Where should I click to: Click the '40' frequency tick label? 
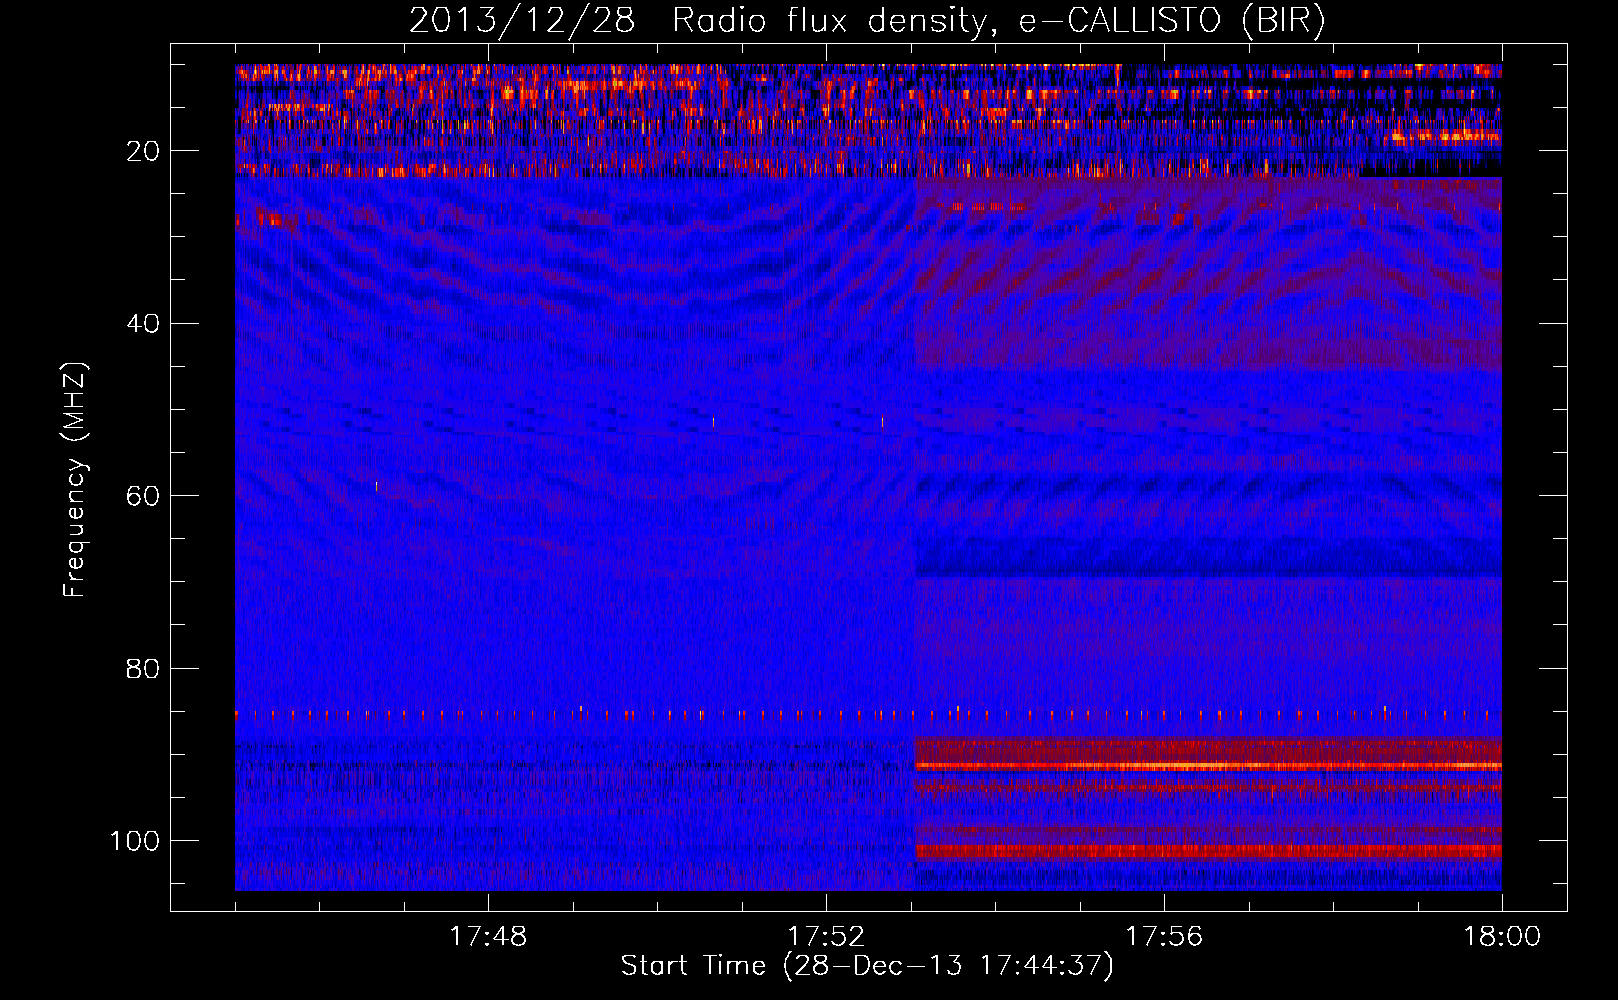[143, 324]
